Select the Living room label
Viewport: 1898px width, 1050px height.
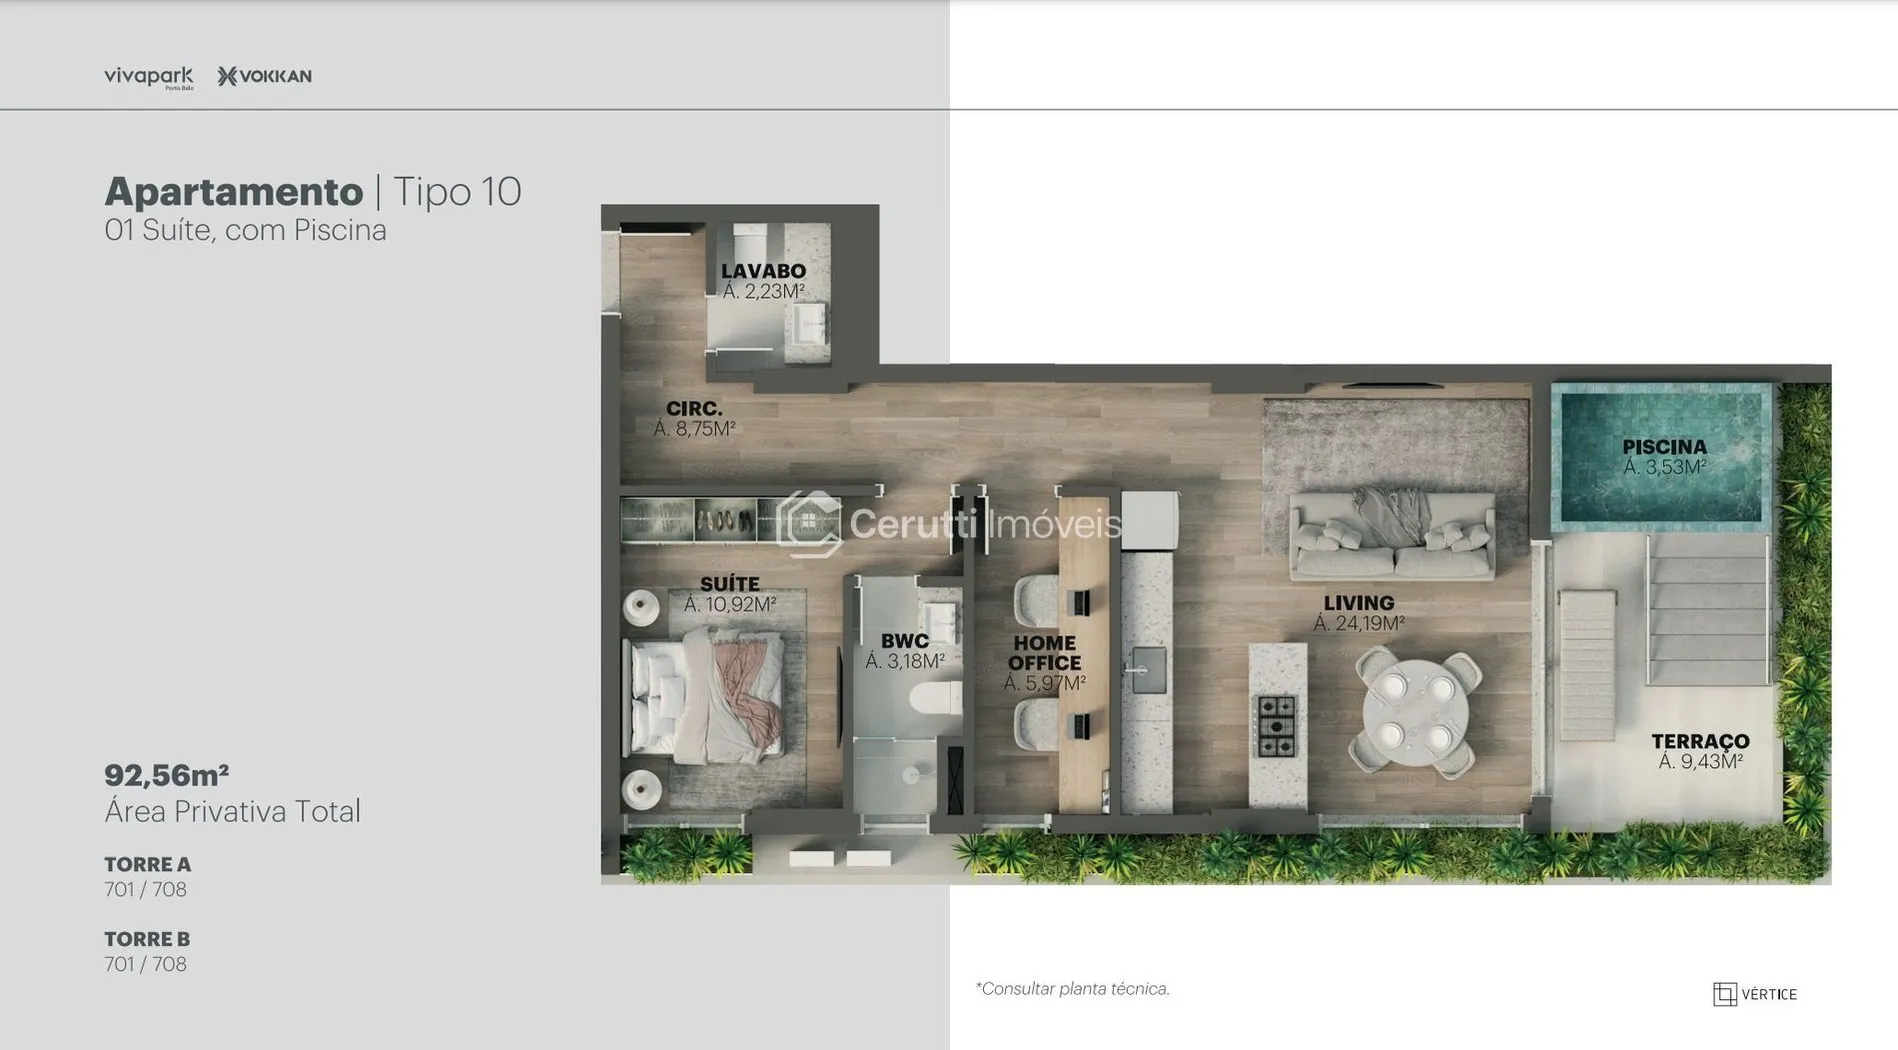coord(1358,612)
